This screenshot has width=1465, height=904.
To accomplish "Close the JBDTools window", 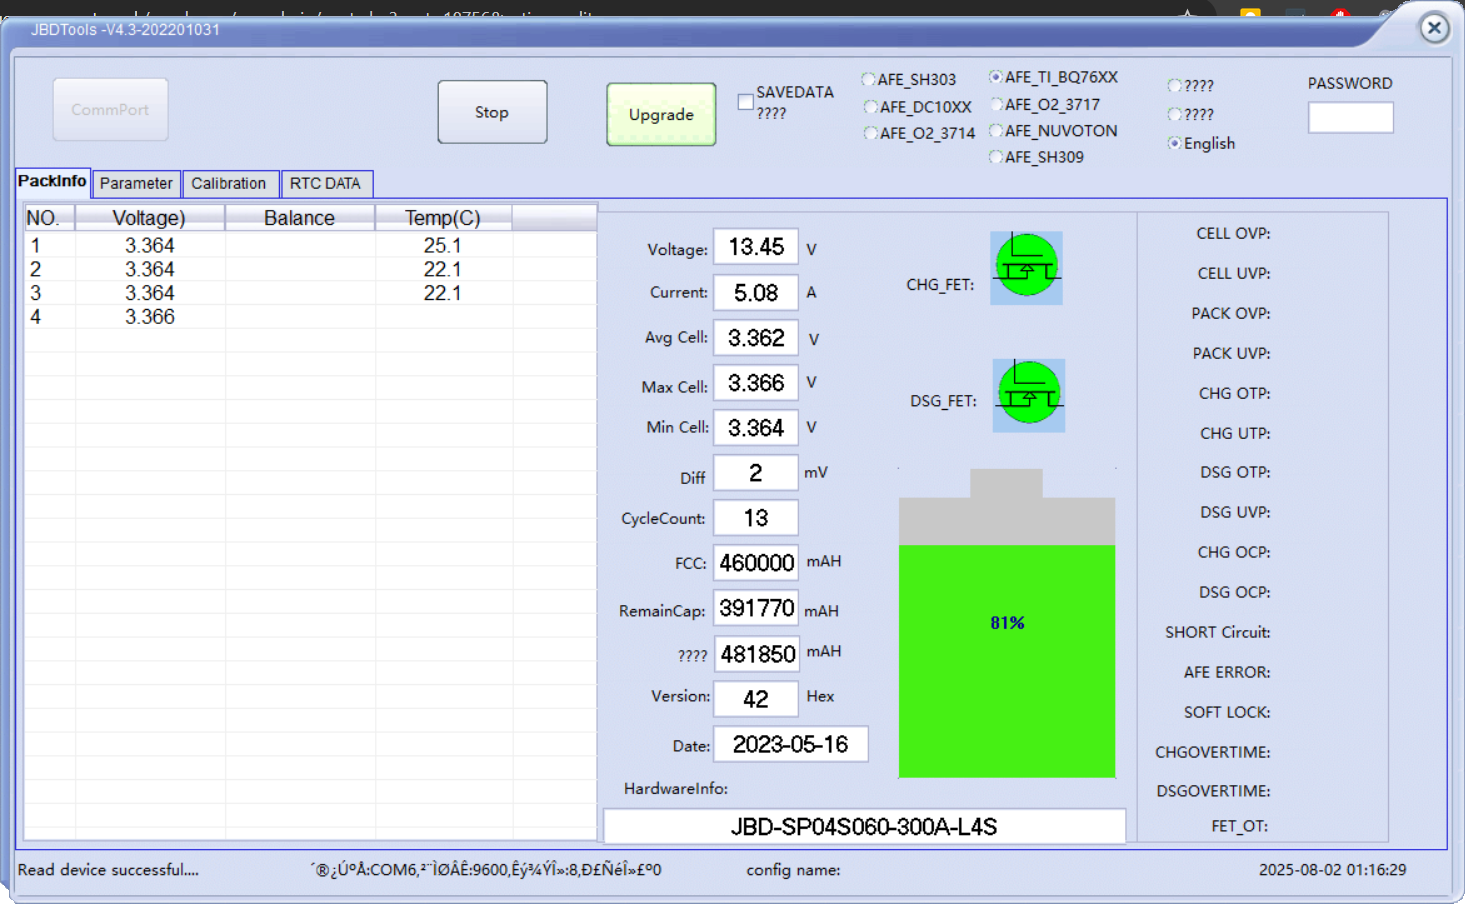I will pos(1434,28).
